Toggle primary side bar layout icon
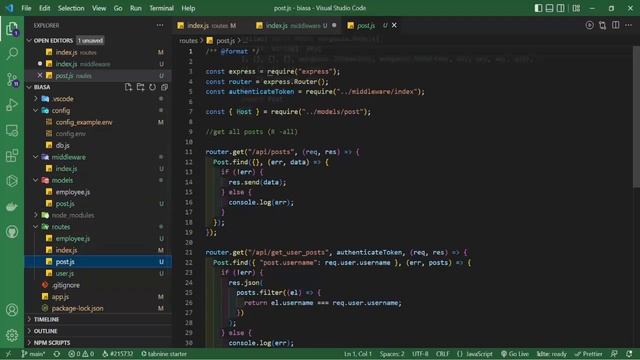Image resolution: width=640 pixels, height=360 pixels. (538, 8)
